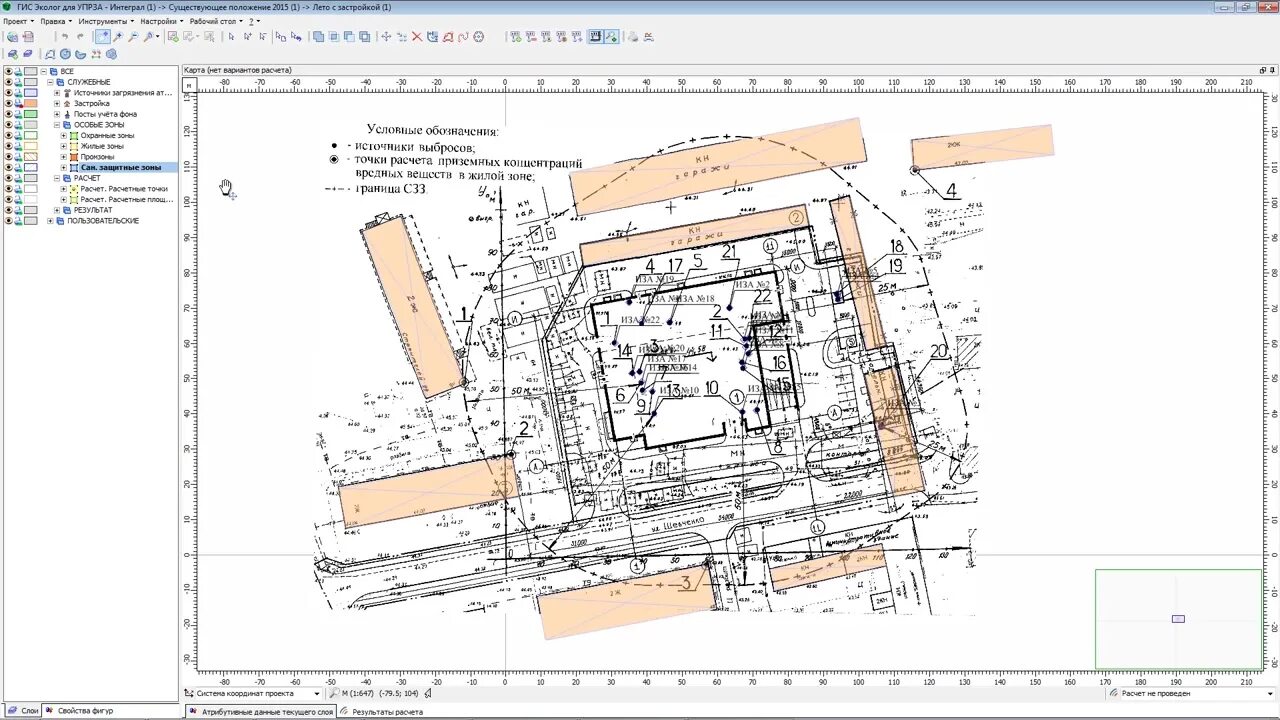Click the first blue layer icon in second toolbar row
Image resolution: width=1280 pixels, height=720 pixels.
(12, 53)
